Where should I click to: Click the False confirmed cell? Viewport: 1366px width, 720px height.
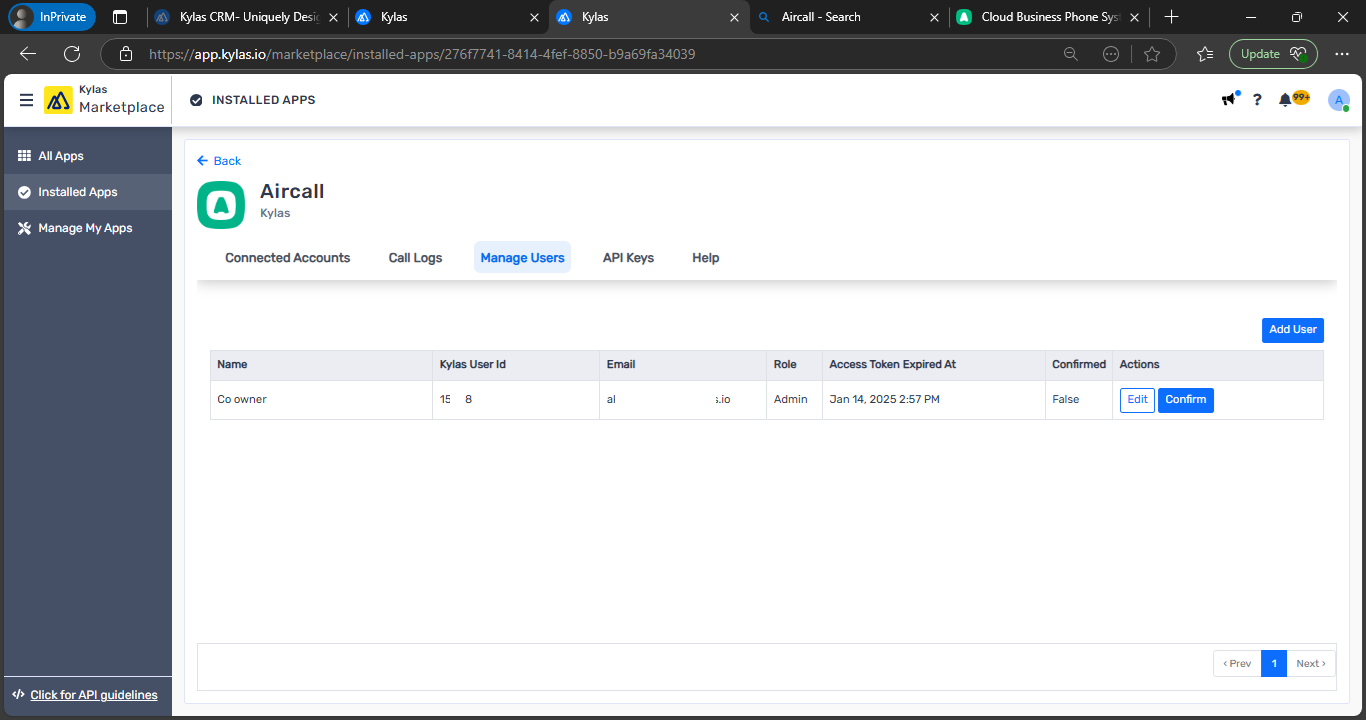pos(1079,400)
